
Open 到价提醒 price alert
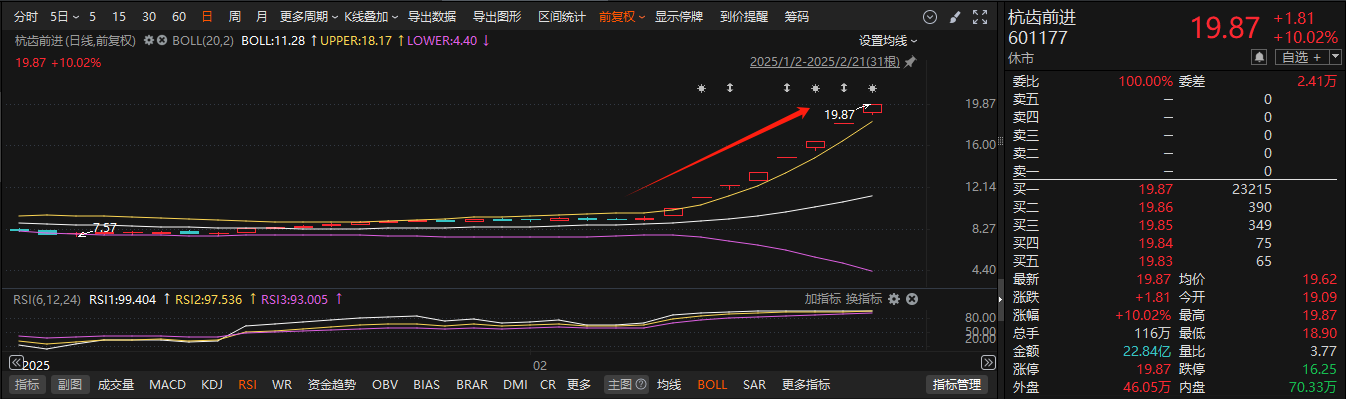tap(744, 17)
